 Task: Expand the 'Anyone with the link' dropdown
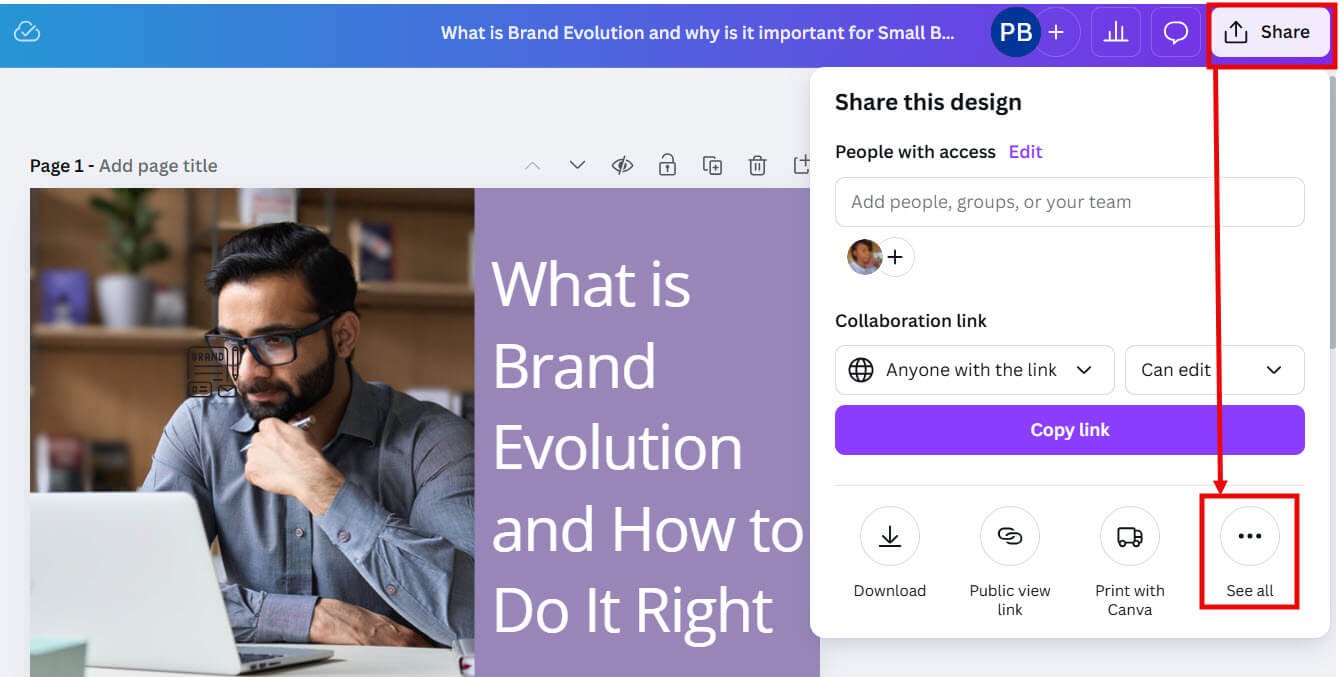click(974, 370)
